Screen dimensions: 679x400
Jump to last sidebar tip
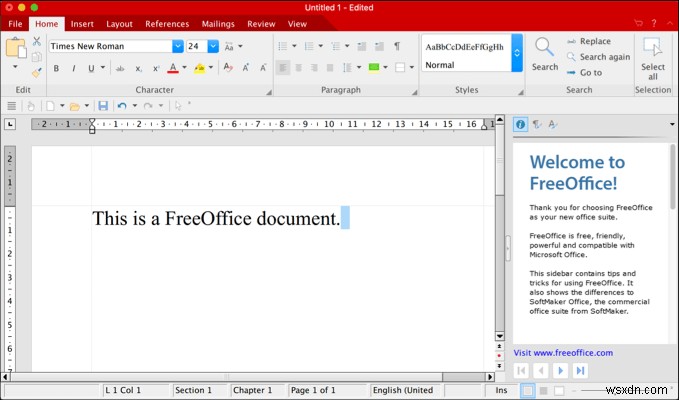coord(580,371)
